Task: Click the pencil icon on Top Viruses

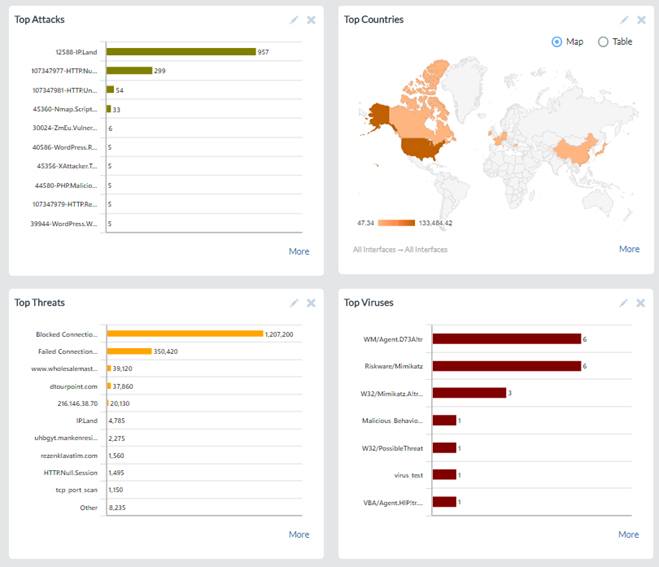Action: click(624, 302)
